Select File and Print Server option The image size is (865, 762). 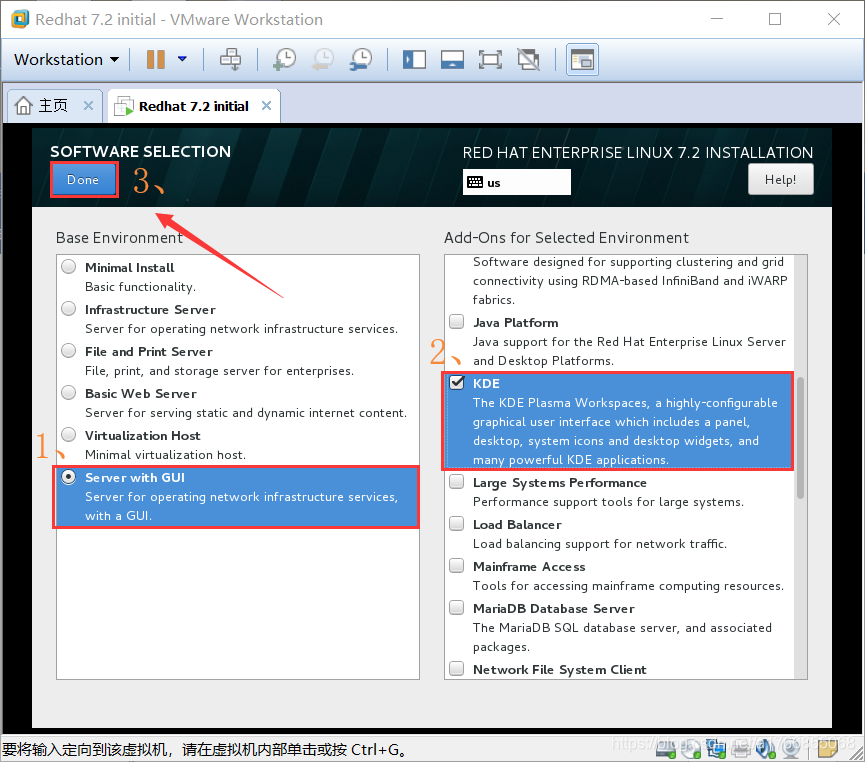click(x=69, y=351)
